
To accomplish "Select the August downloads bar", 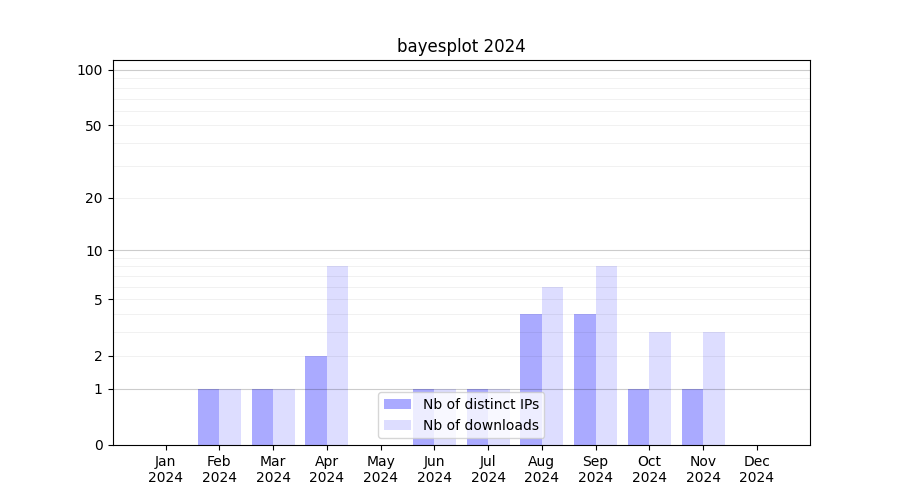I will click(x=552, y=365).
